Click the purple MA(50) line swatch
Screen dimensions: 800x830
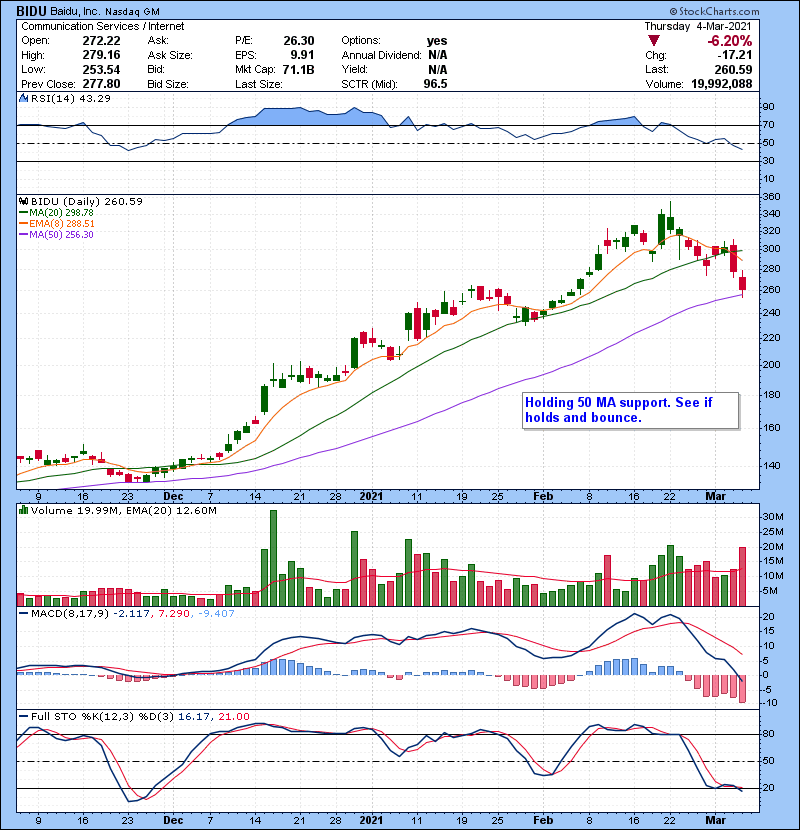pyautogui.click(x=24, y=234)
